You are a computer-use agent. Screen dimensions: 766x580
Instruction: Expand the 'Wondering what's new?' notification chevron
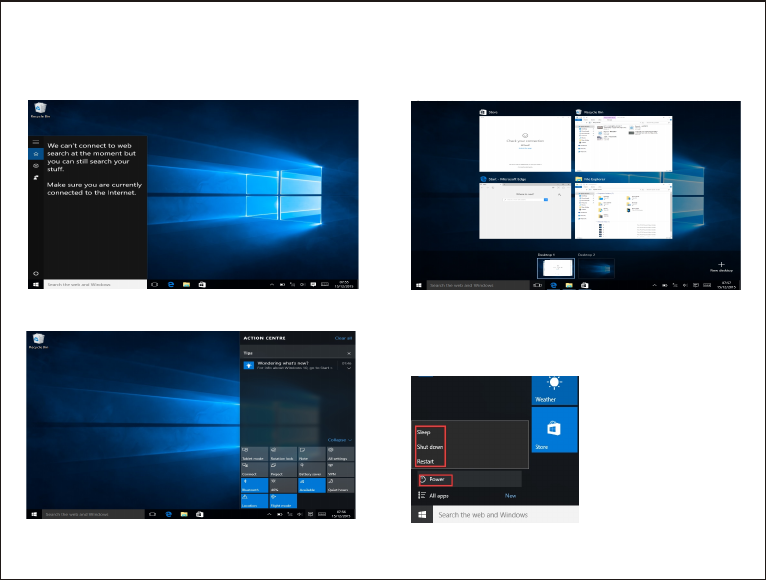point(349,368)
